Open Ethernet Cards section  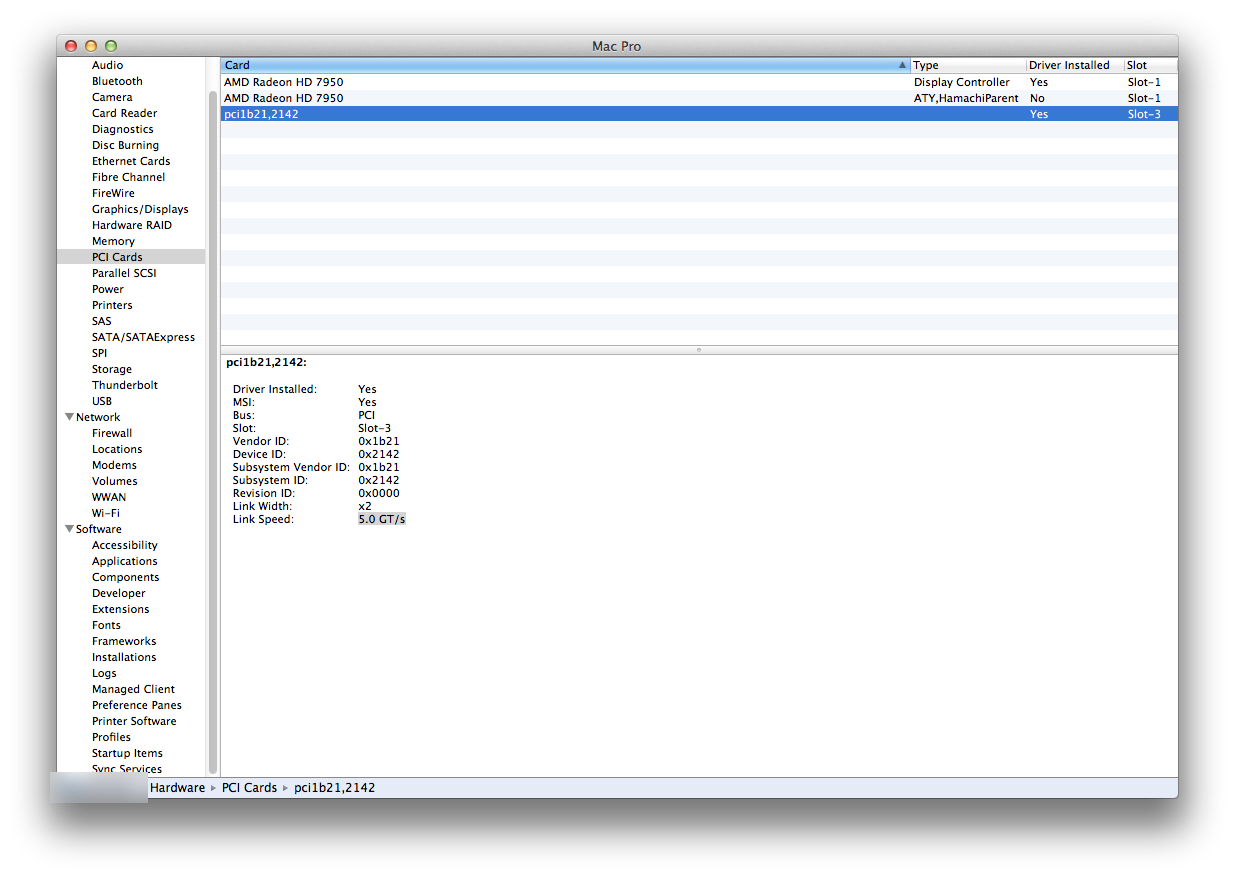(x=131, y=161)
